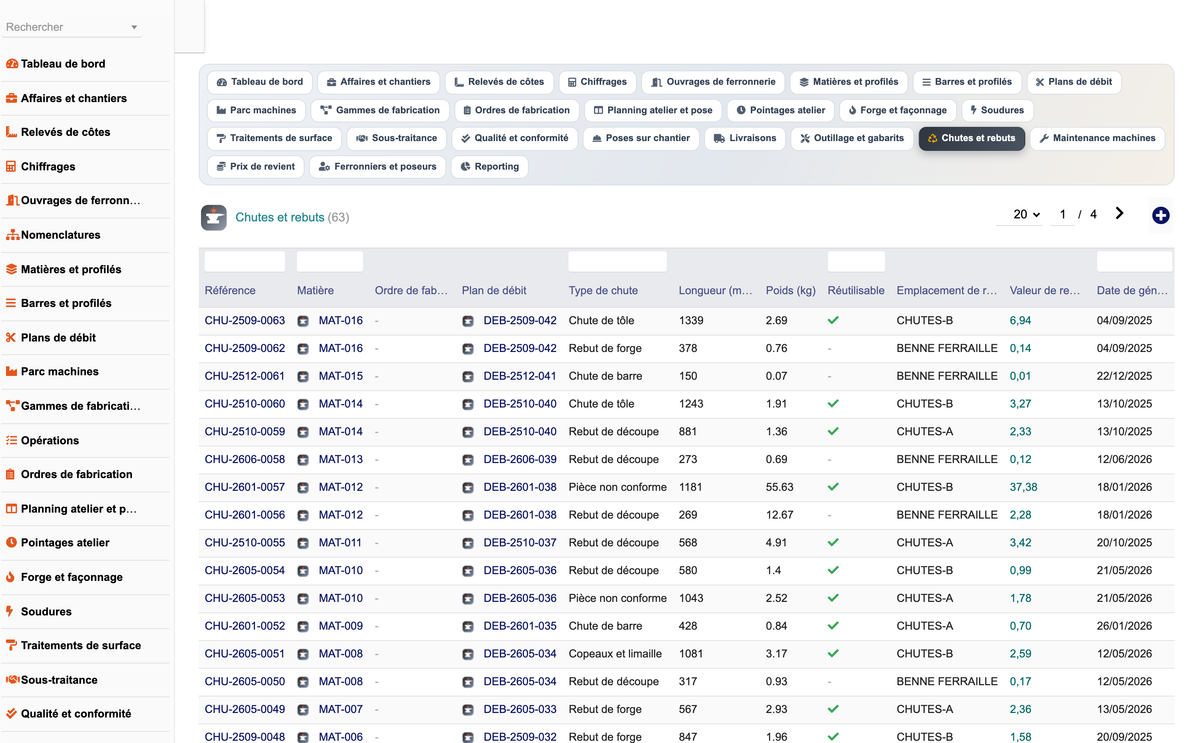Click reusable checkmark in row CHU-2510-0060
This screenshot has height=743, width=1200.
pos(833,404)
